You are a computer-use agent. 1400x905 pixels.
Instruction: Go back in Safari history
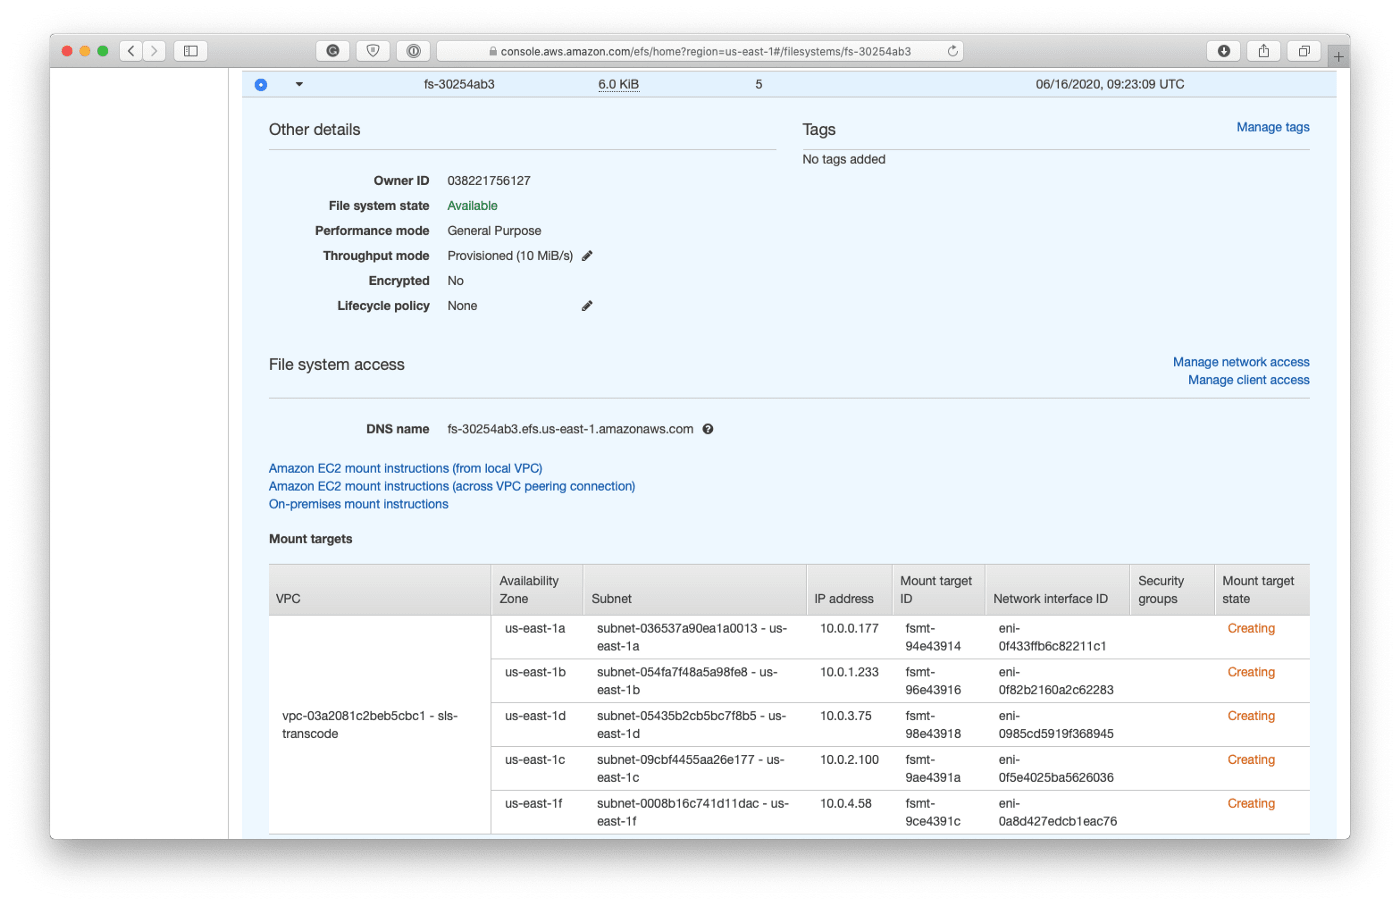pyautogui.click(x=131, y=51)
